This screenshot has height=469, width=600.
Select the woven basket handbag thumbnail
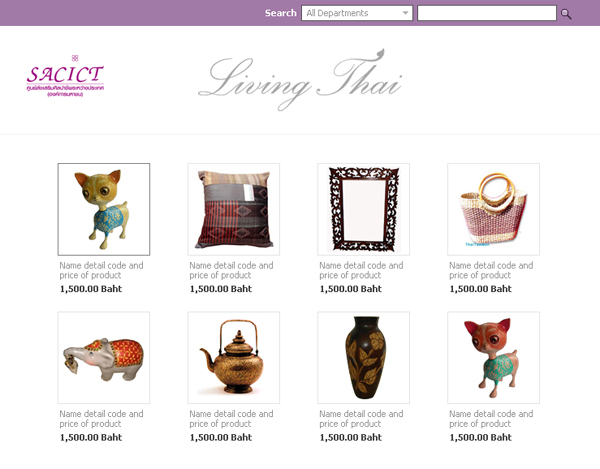tap(494, 209)
